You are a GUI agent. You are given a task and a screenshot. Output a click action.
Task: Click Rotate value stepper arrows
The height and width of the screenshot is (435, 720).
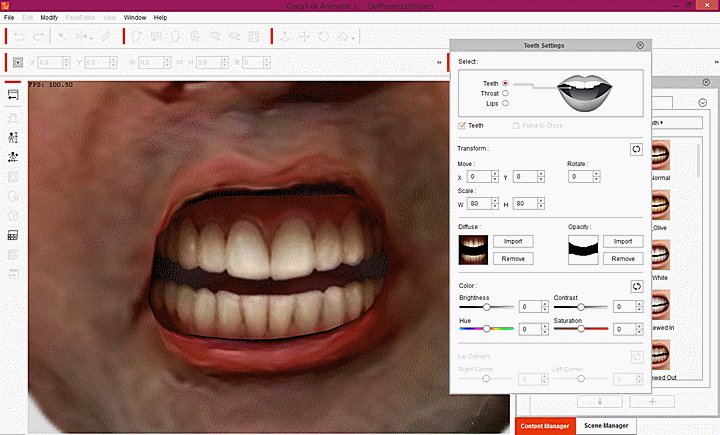596,176
